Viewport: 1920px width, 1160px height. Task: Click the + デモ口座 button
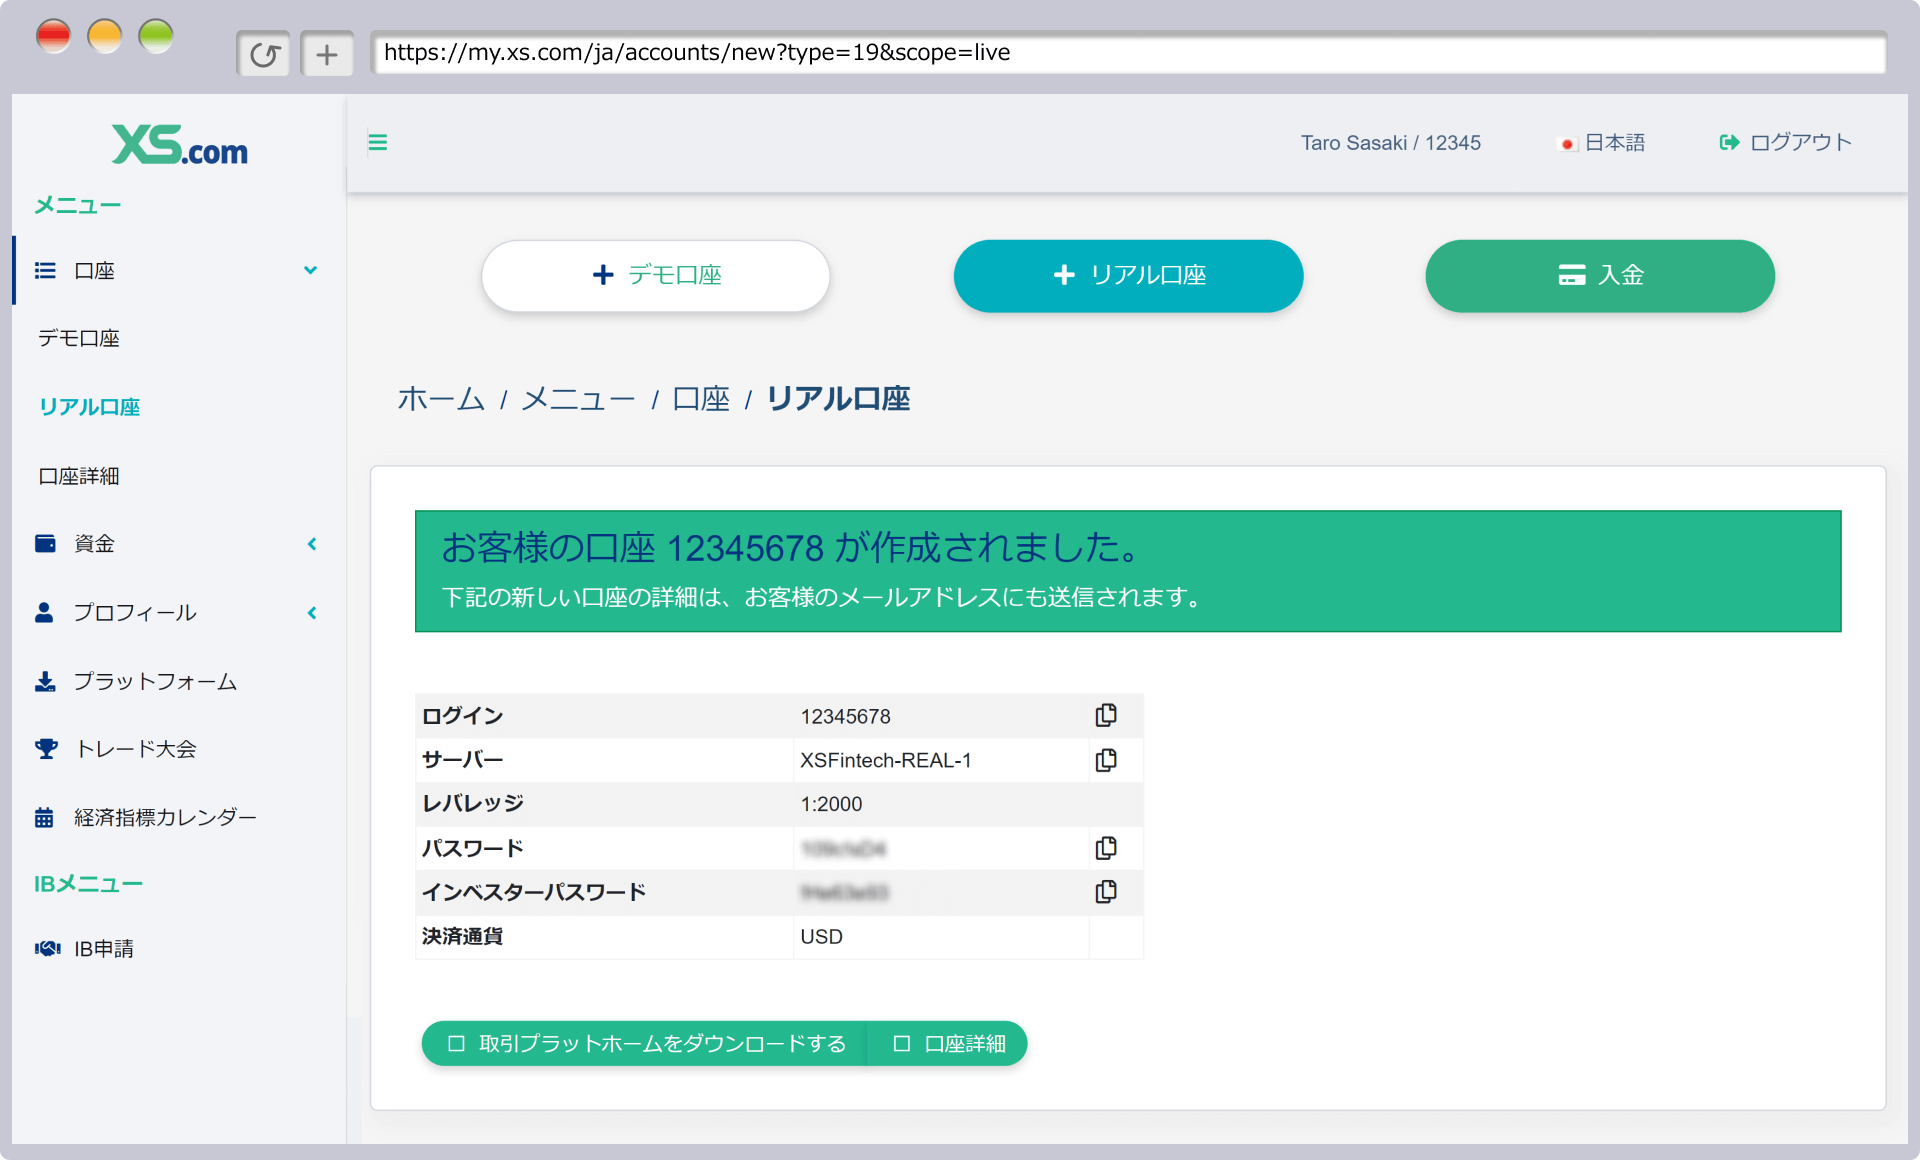click(x=656, y=275)
